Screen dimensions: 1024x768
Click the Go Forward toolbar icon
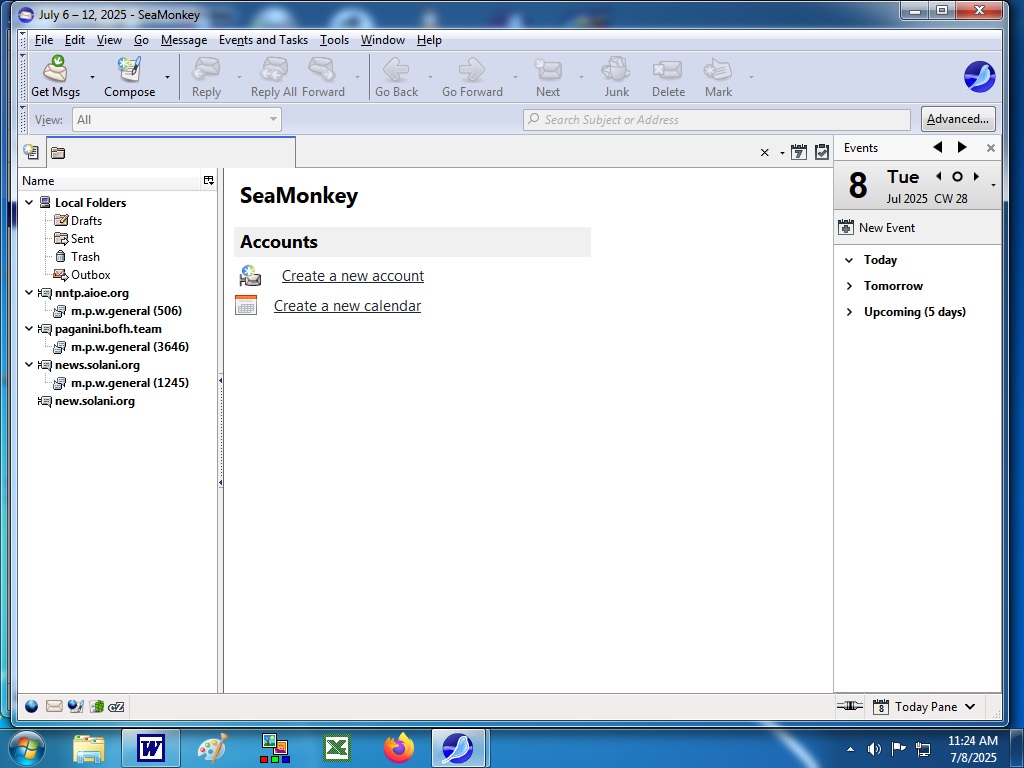coord(472,68)
